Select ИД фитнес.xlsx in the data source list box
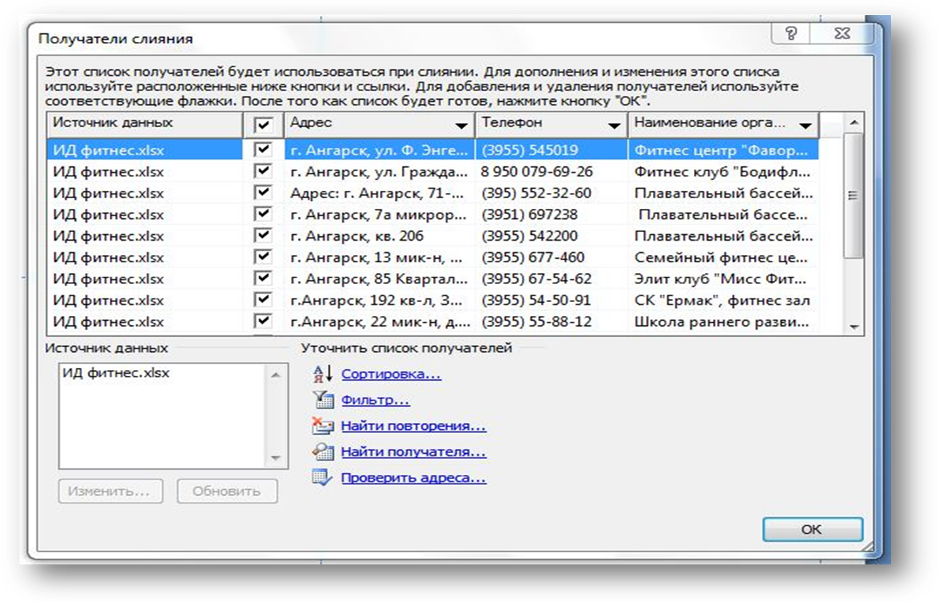Screen dimensions: 938x602 pos(116,373)
